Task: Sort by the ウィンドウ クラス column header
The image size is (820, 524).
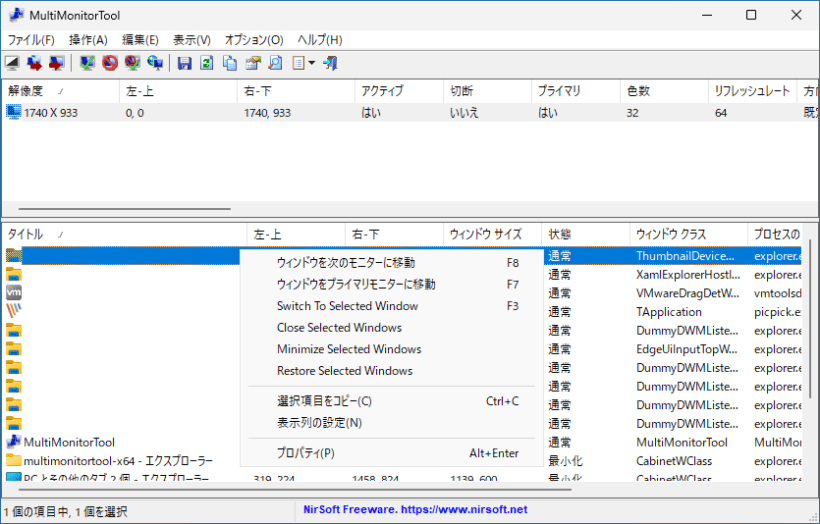Action: 689,234
